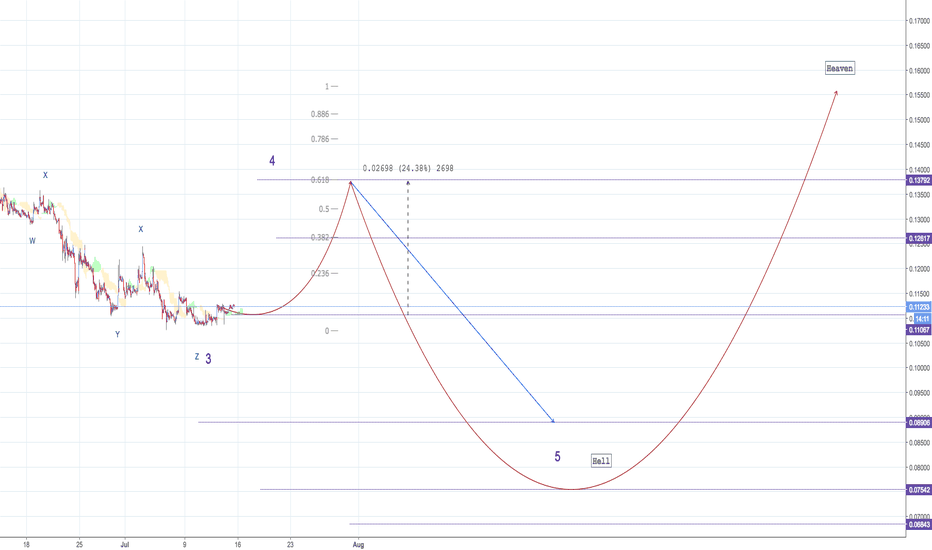Click the "Aug" marker on time axis
Image resolution: width=932 pixels, height=550 pixels.
coord(358,545)
